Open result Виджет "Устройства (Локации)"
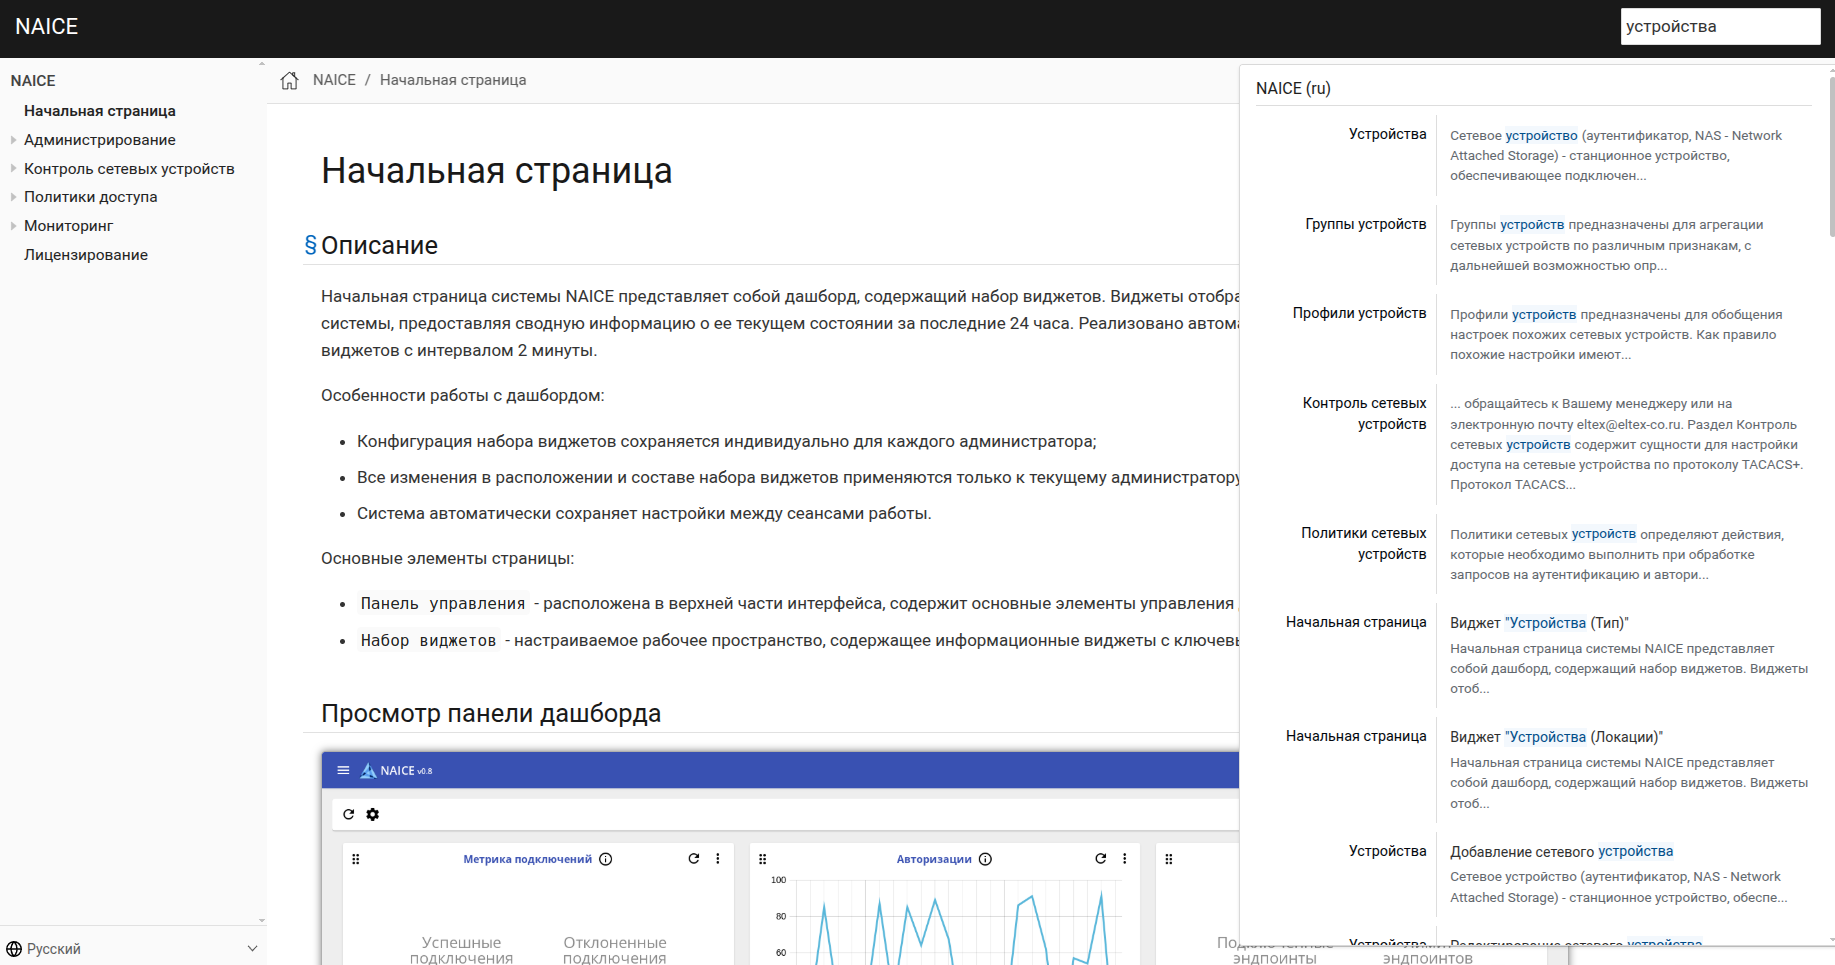The image size is (1835, 965). 1557,737
